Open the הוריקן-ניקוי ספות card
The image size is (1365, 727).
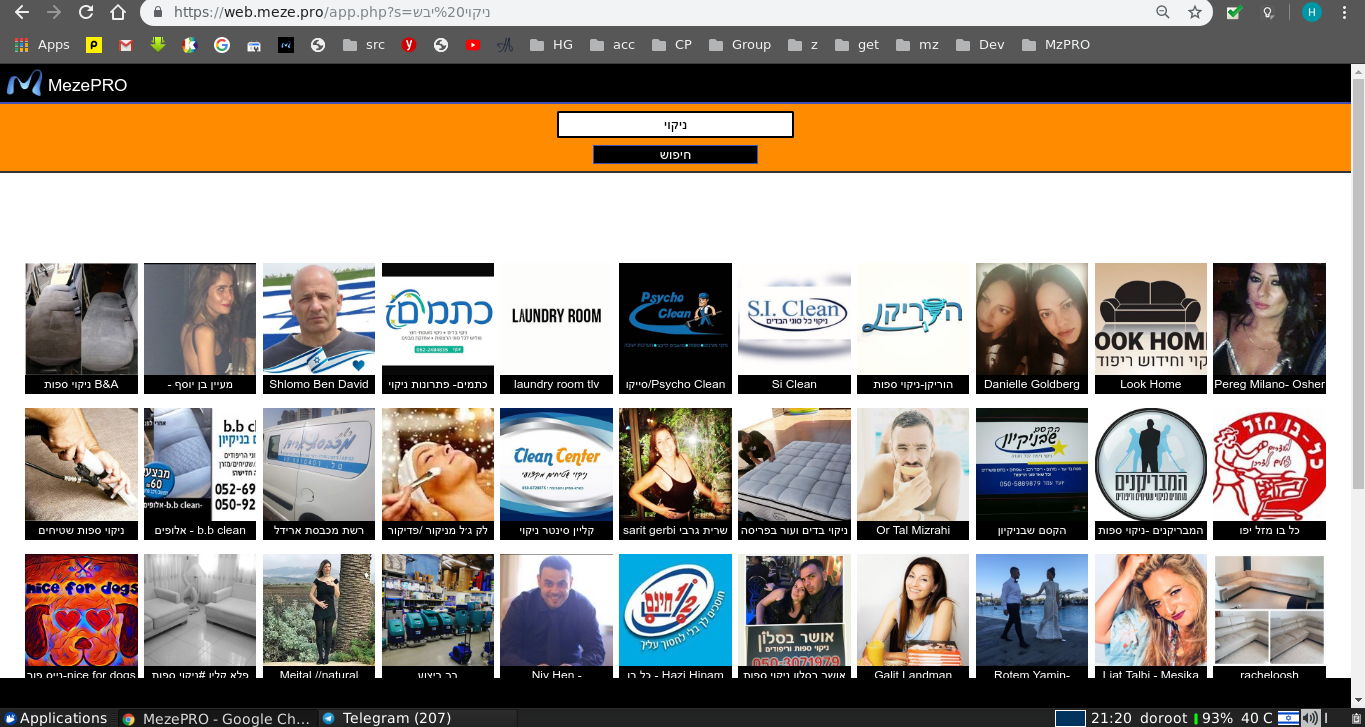click(913, 328)
